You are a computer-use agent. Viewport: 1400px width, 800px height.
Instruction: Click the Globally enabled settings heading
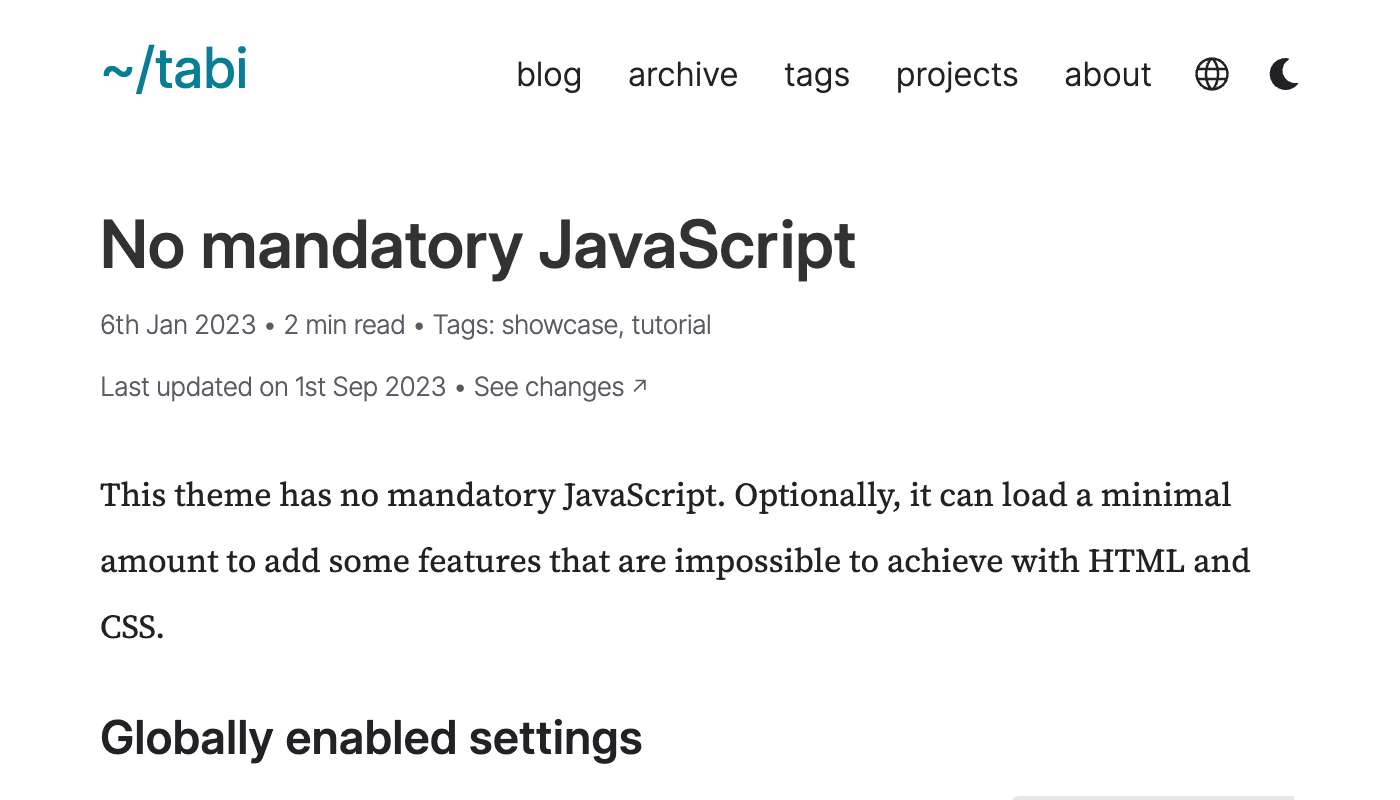pos(371,737)
